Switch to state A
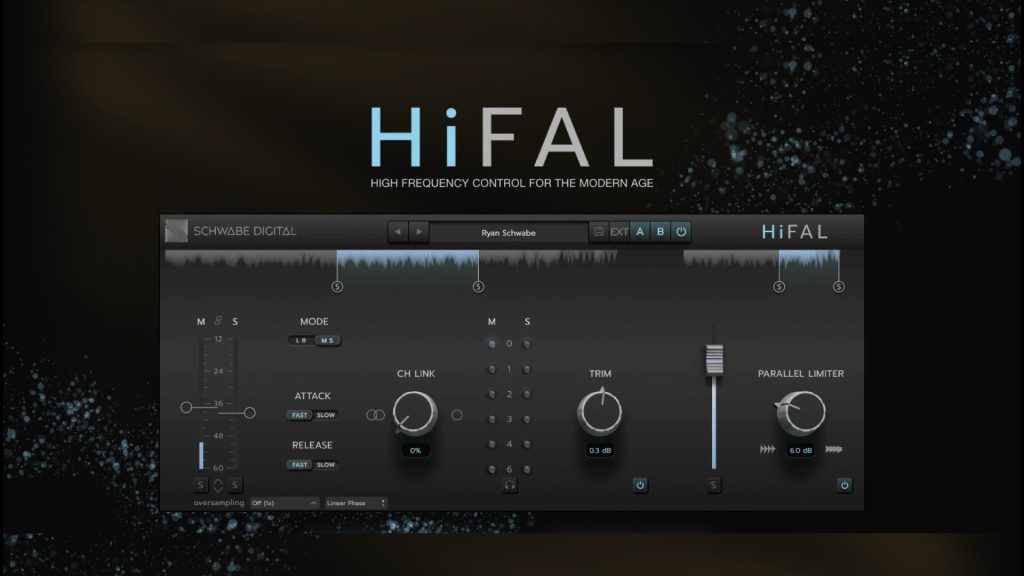Image resolution: width=1024 pixels, height=576 pixels. click(640, 231)
